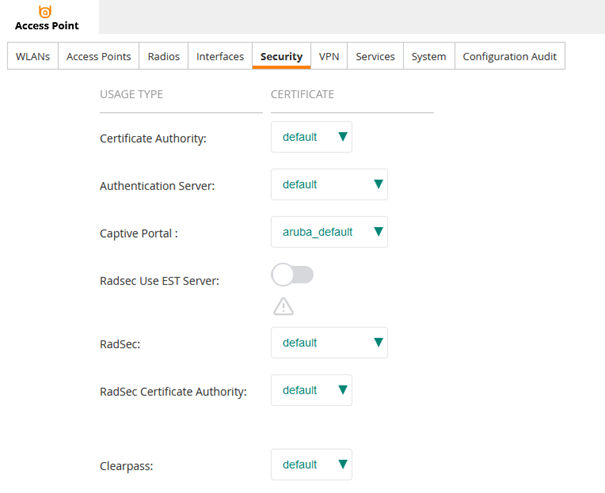Open the Captive Portal aruba_default dropdown
This screenshot has width=605, height=493.
[329, 232]
